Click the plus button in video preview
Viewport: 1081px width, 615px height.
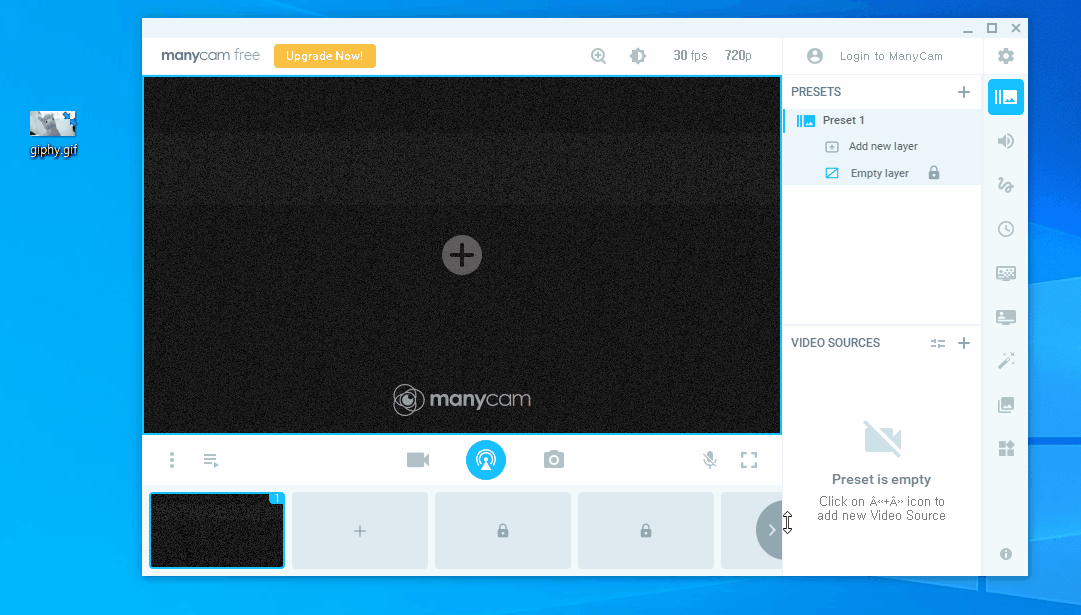pos(462,255)
